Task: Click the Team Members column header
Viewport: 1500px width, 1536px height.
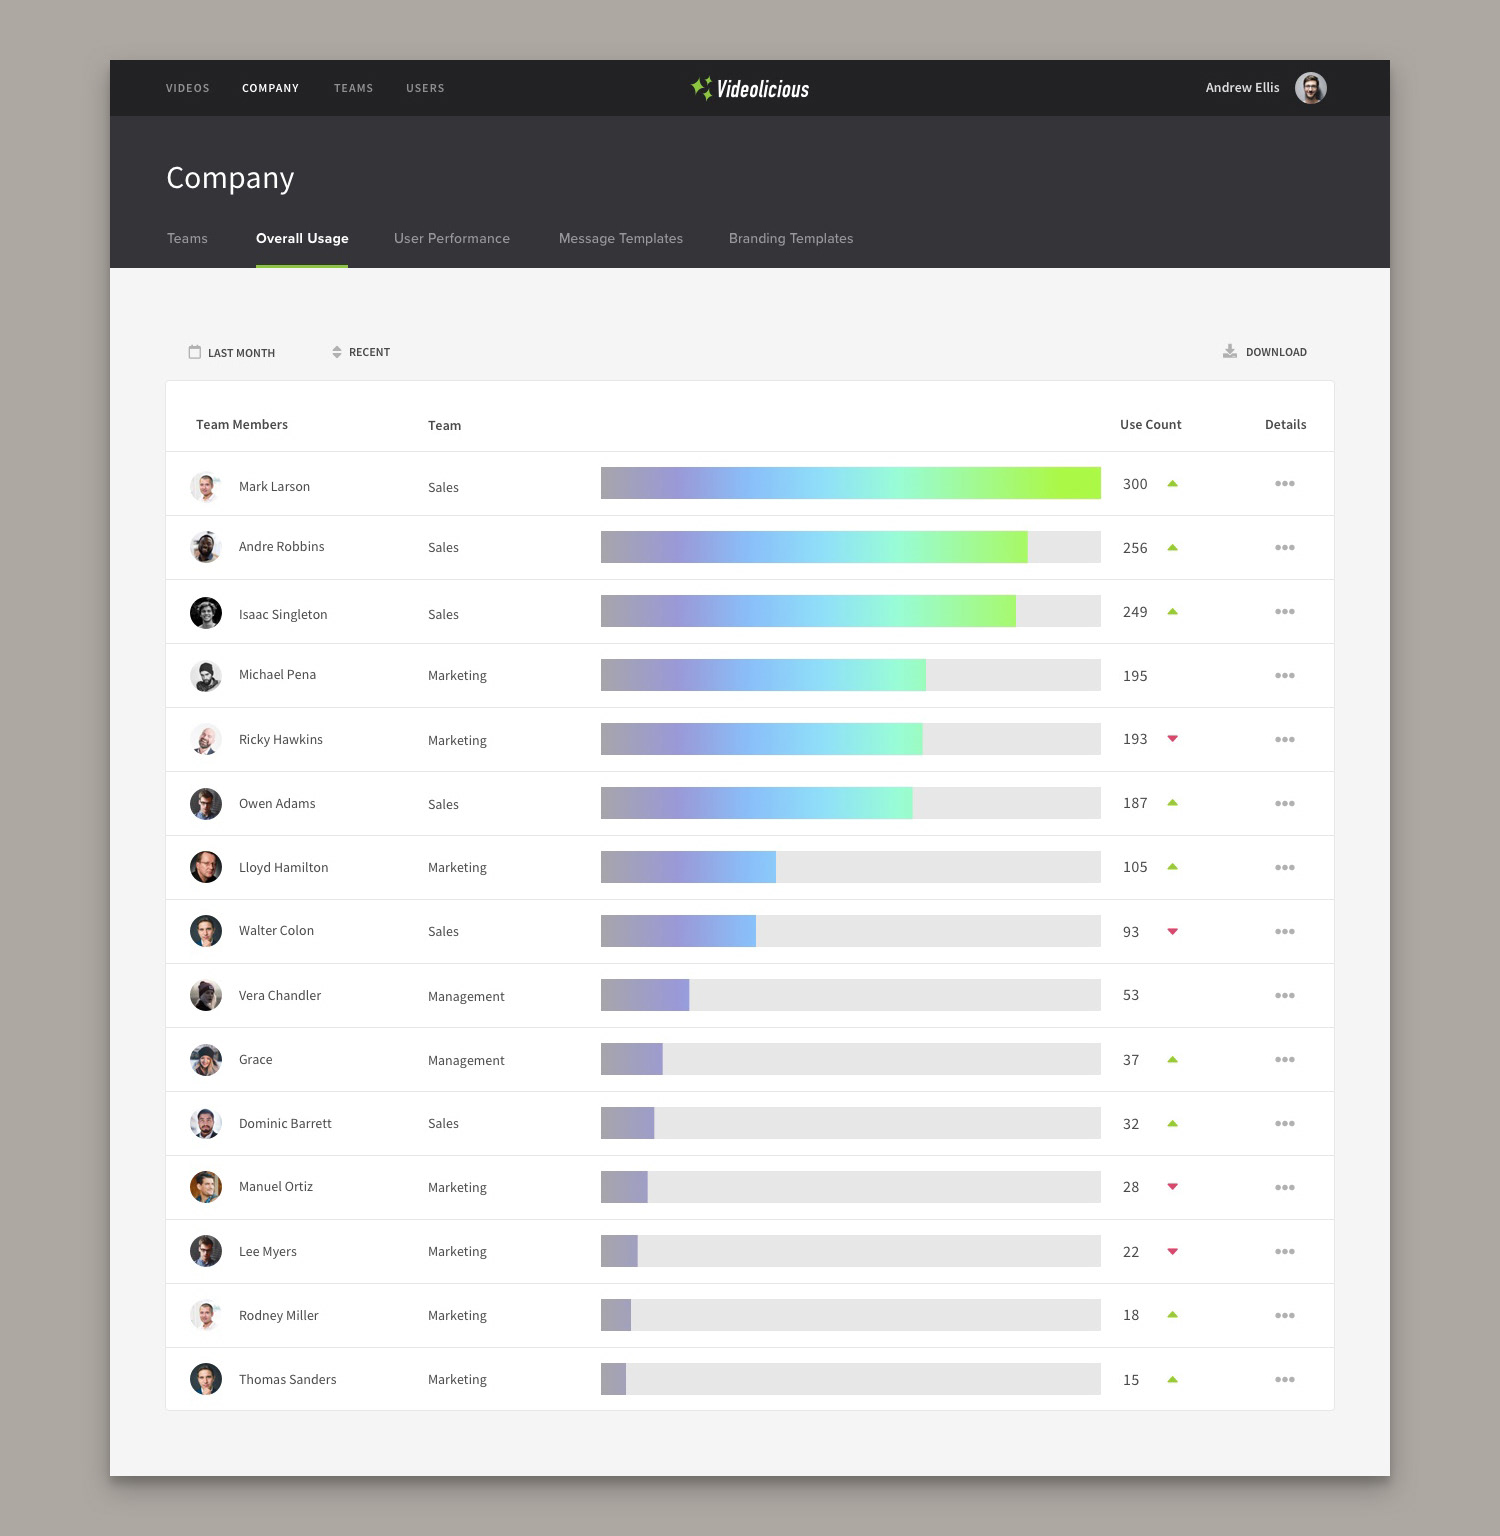Action: tap(242, 425)
